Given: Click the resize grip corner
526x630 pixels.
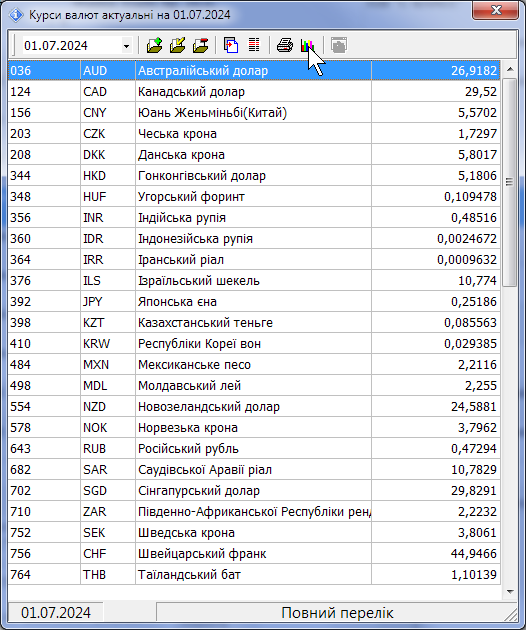Looking at the screenshot, I should click(512, 615).
